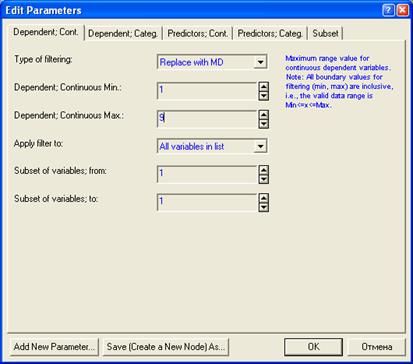
Task: Decrease Dependent Continuous Max. with down spinner
Action: point(263,124)
